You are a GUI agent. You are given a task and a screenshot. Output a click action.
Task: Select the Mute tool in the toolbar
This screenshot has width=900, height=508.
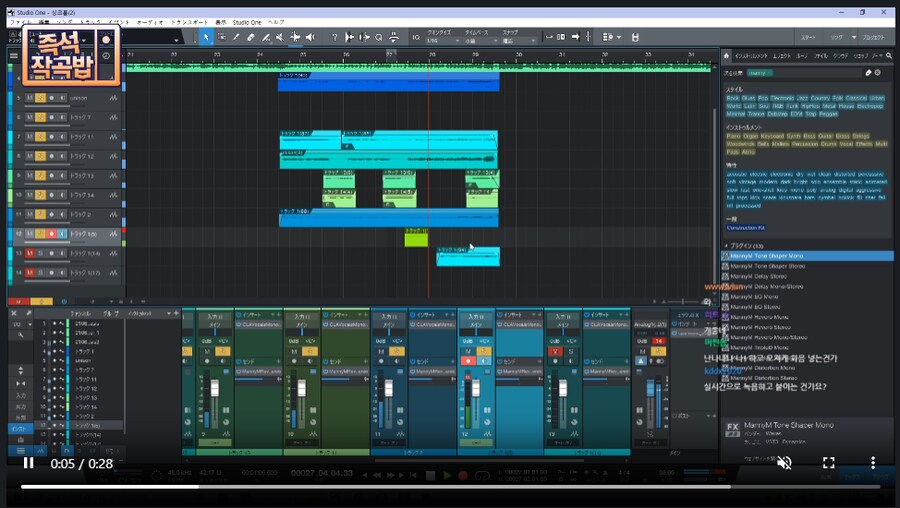(x=280, y=37)
